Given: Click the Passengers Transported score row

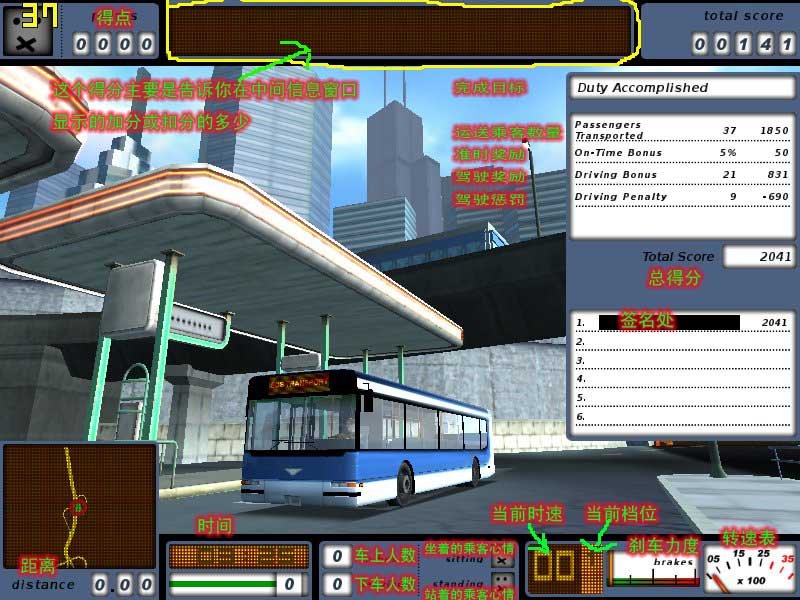Looking at the screenshot, I should [x=681, y=130].
